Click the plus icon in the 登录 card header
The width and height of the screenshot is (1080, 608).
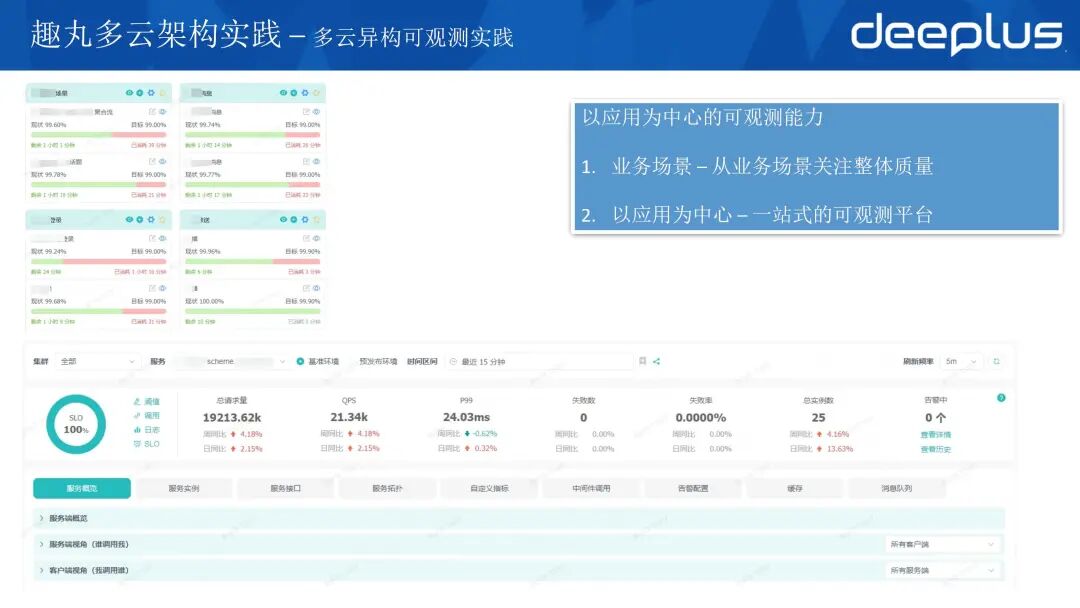140,220
